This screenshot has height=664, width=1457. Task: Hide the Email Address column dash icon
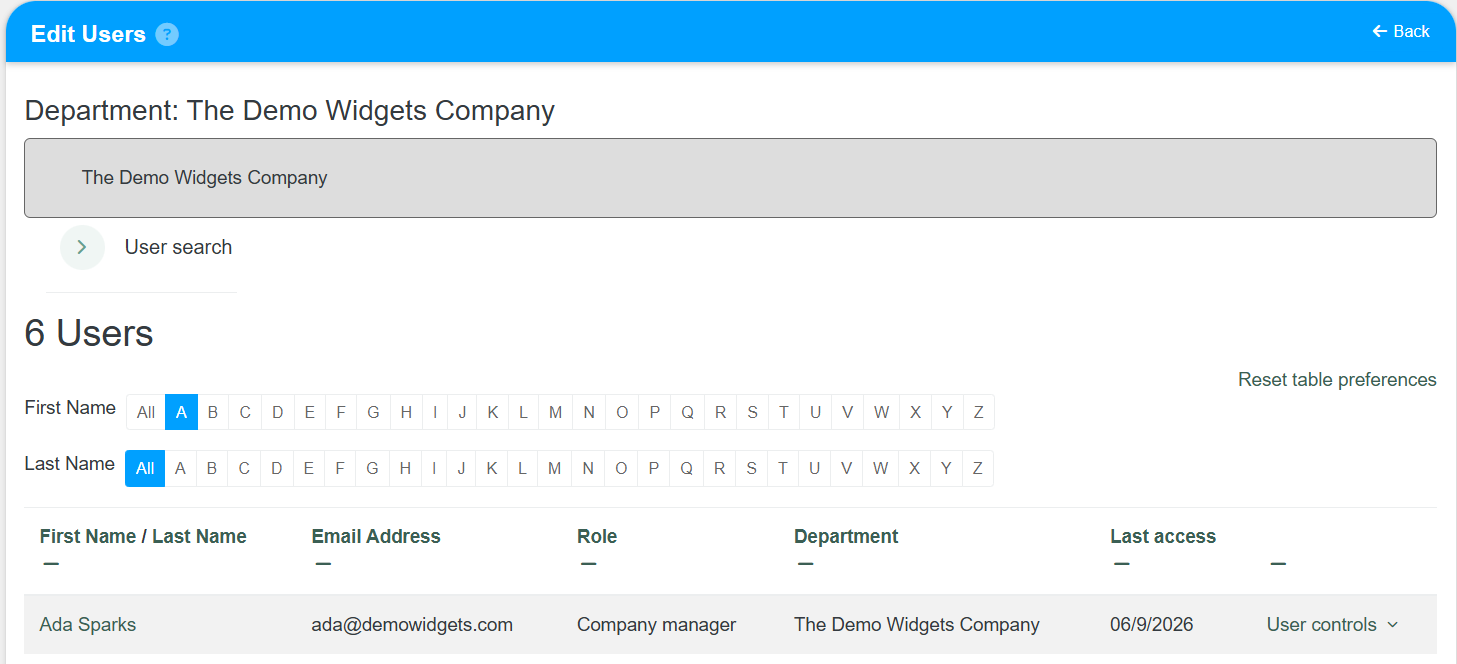coord(323,564)
